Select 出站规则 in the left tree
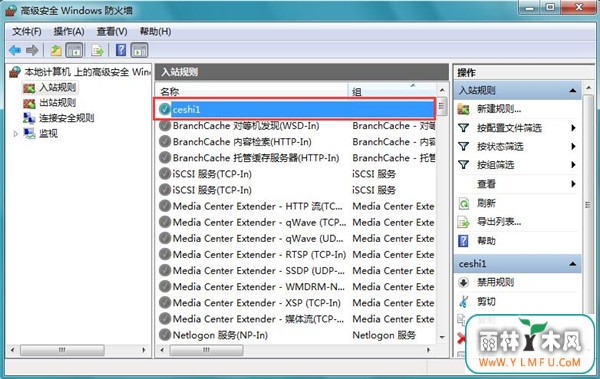The width and height of the screenshot is (600, 379). click(x=57, y=103)
